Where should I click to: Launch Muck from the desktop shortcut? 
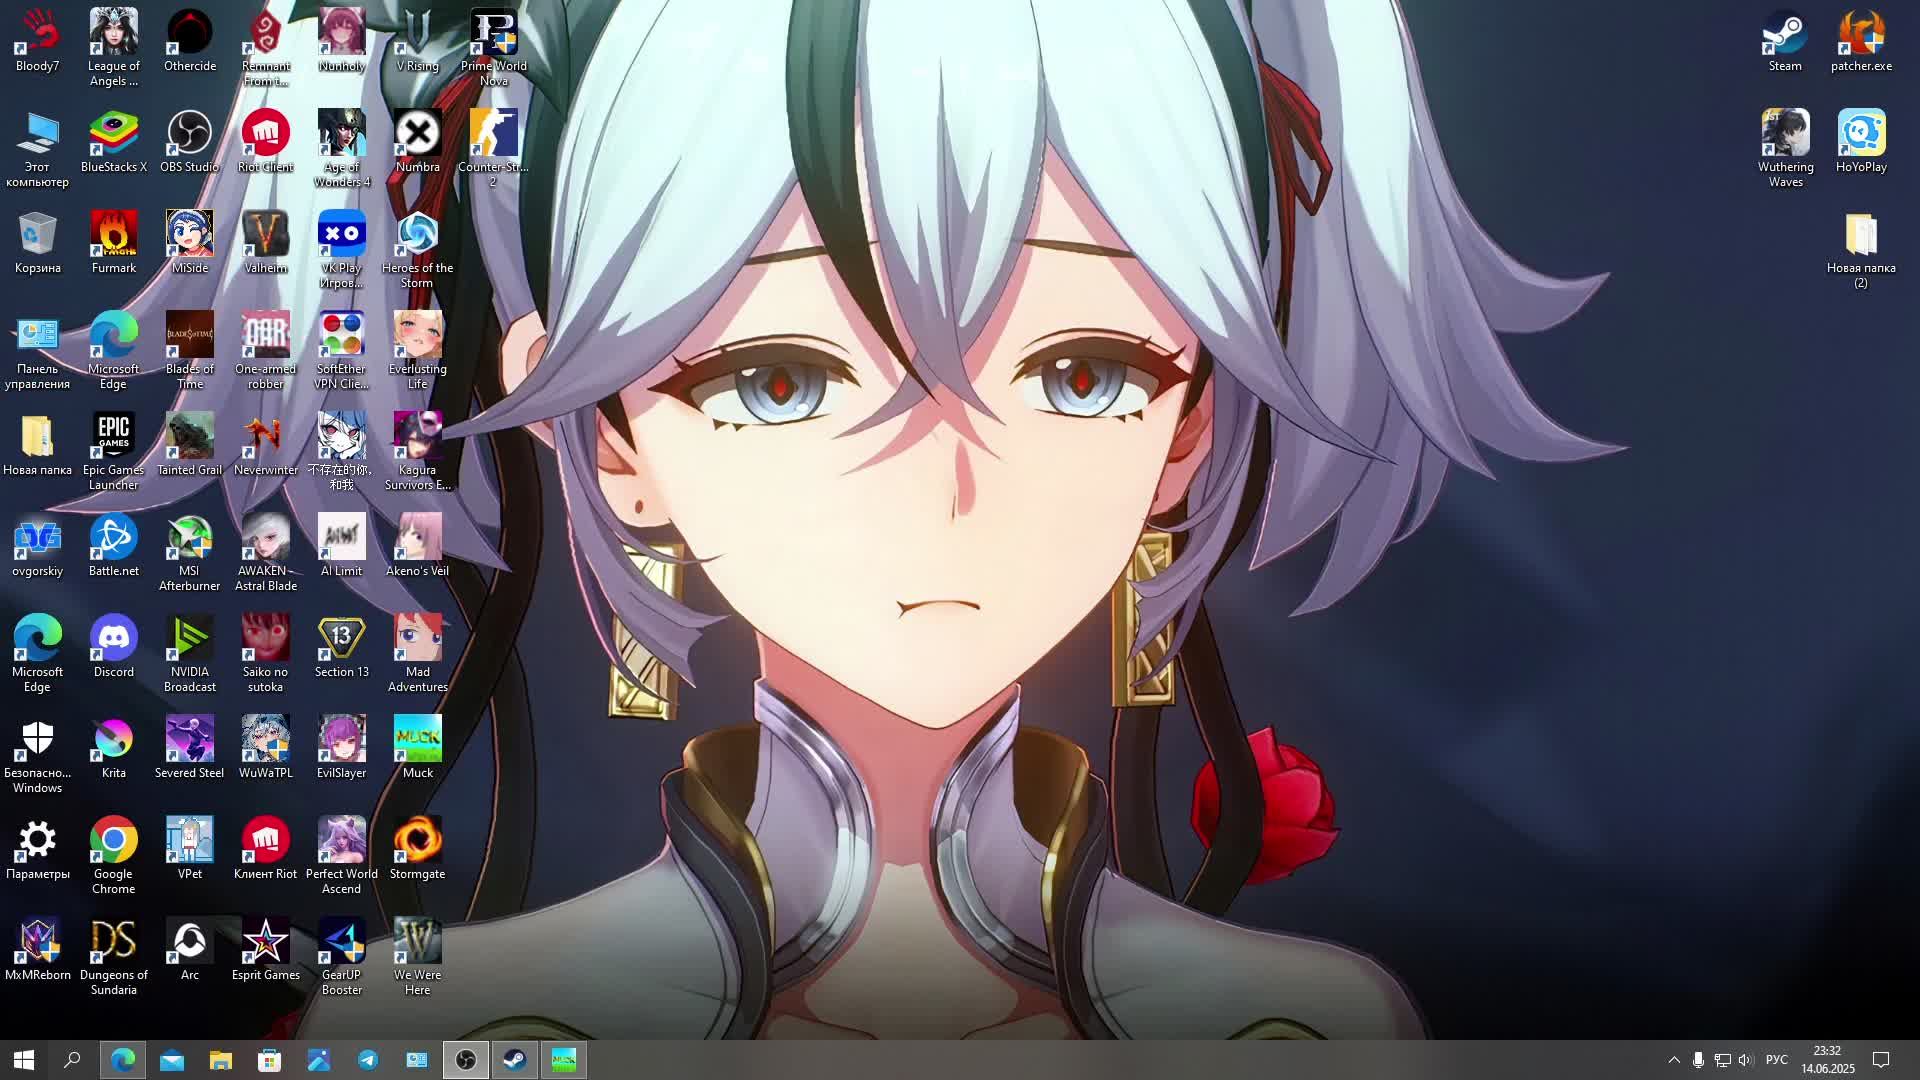click(418, 748)
